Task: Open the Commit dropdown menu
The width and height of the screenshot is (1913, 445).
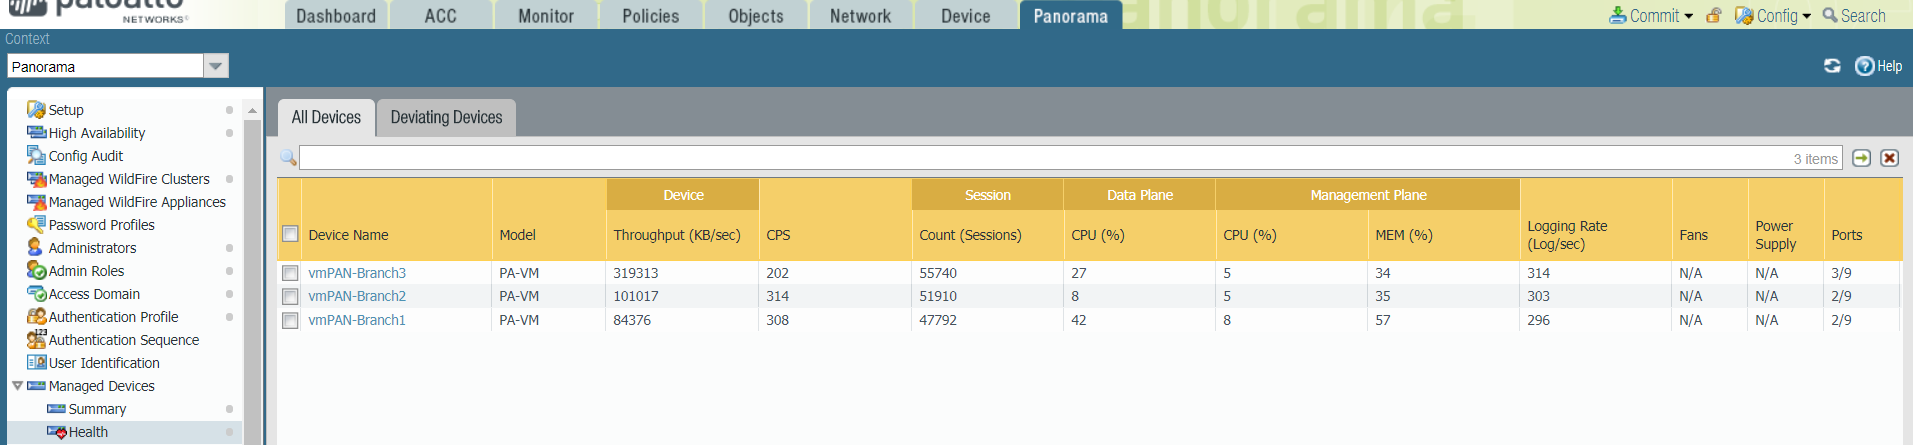Action: (x=1651, y=16)
